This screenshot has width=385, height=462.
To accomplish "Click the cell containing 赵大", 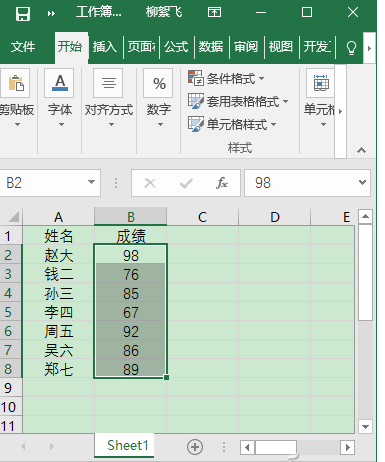I will [58, 255].
